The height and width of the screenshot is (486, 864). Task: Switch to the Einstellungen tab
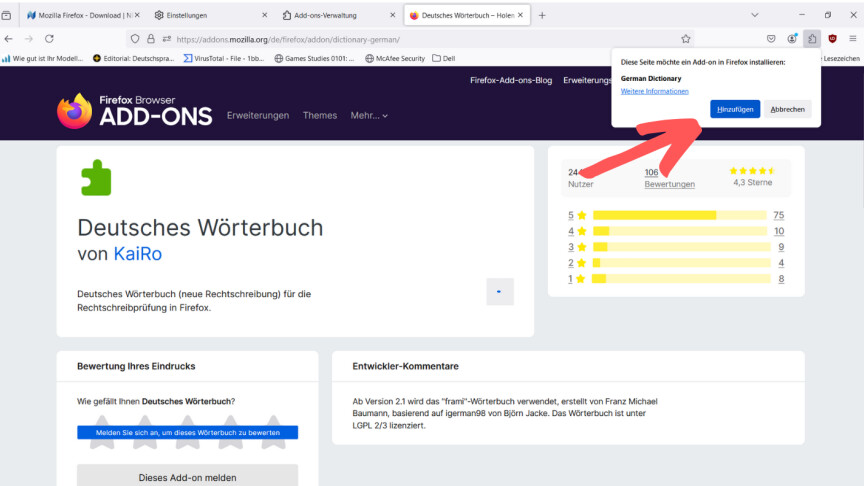[x=211, y=15]
